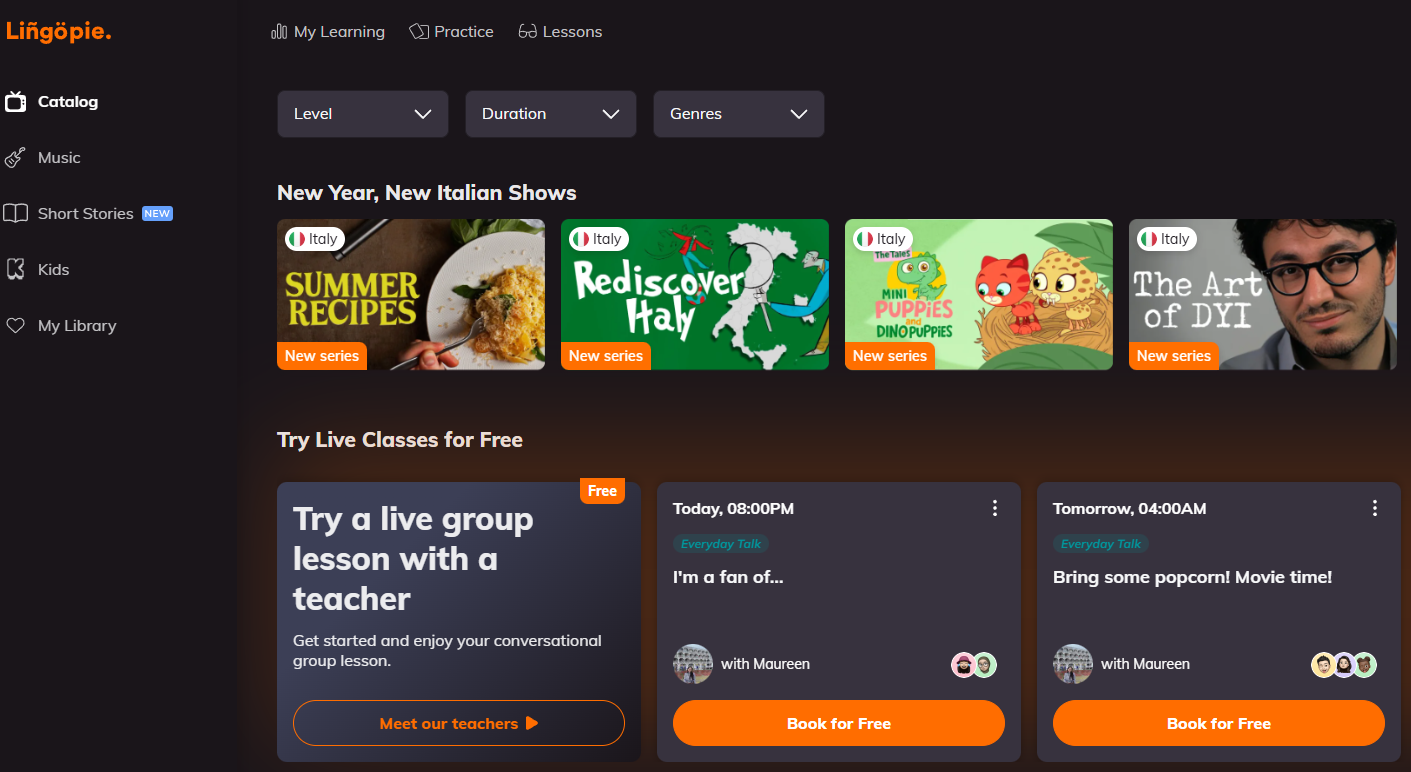The height and width of the screenshot is (772, 1411).
Task: Click the Lessons glasses icon
Action: coord(528,32)
